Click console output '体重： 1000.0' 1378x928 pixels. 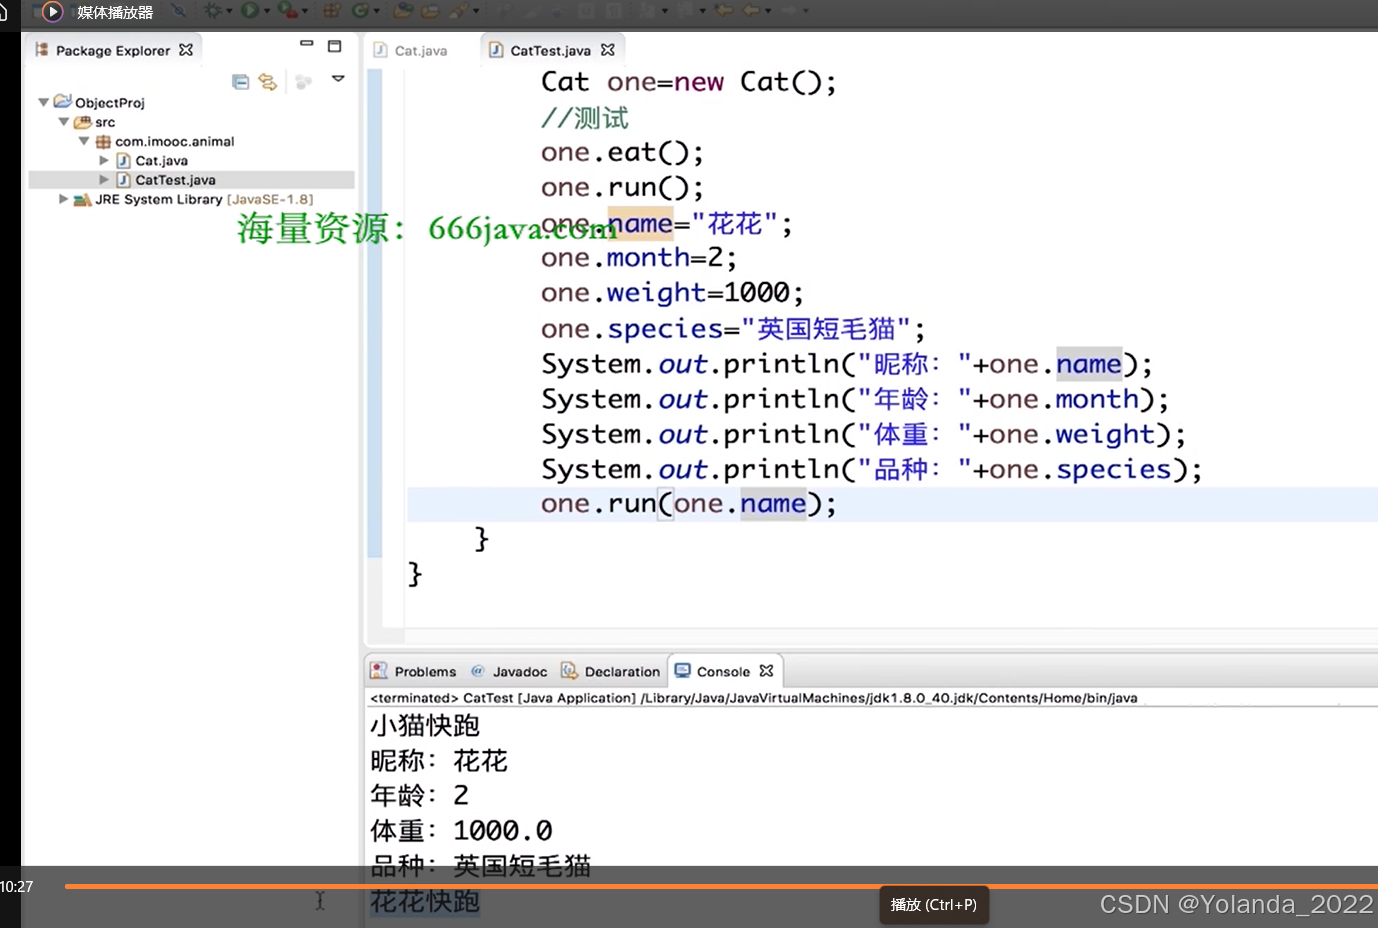461,830
